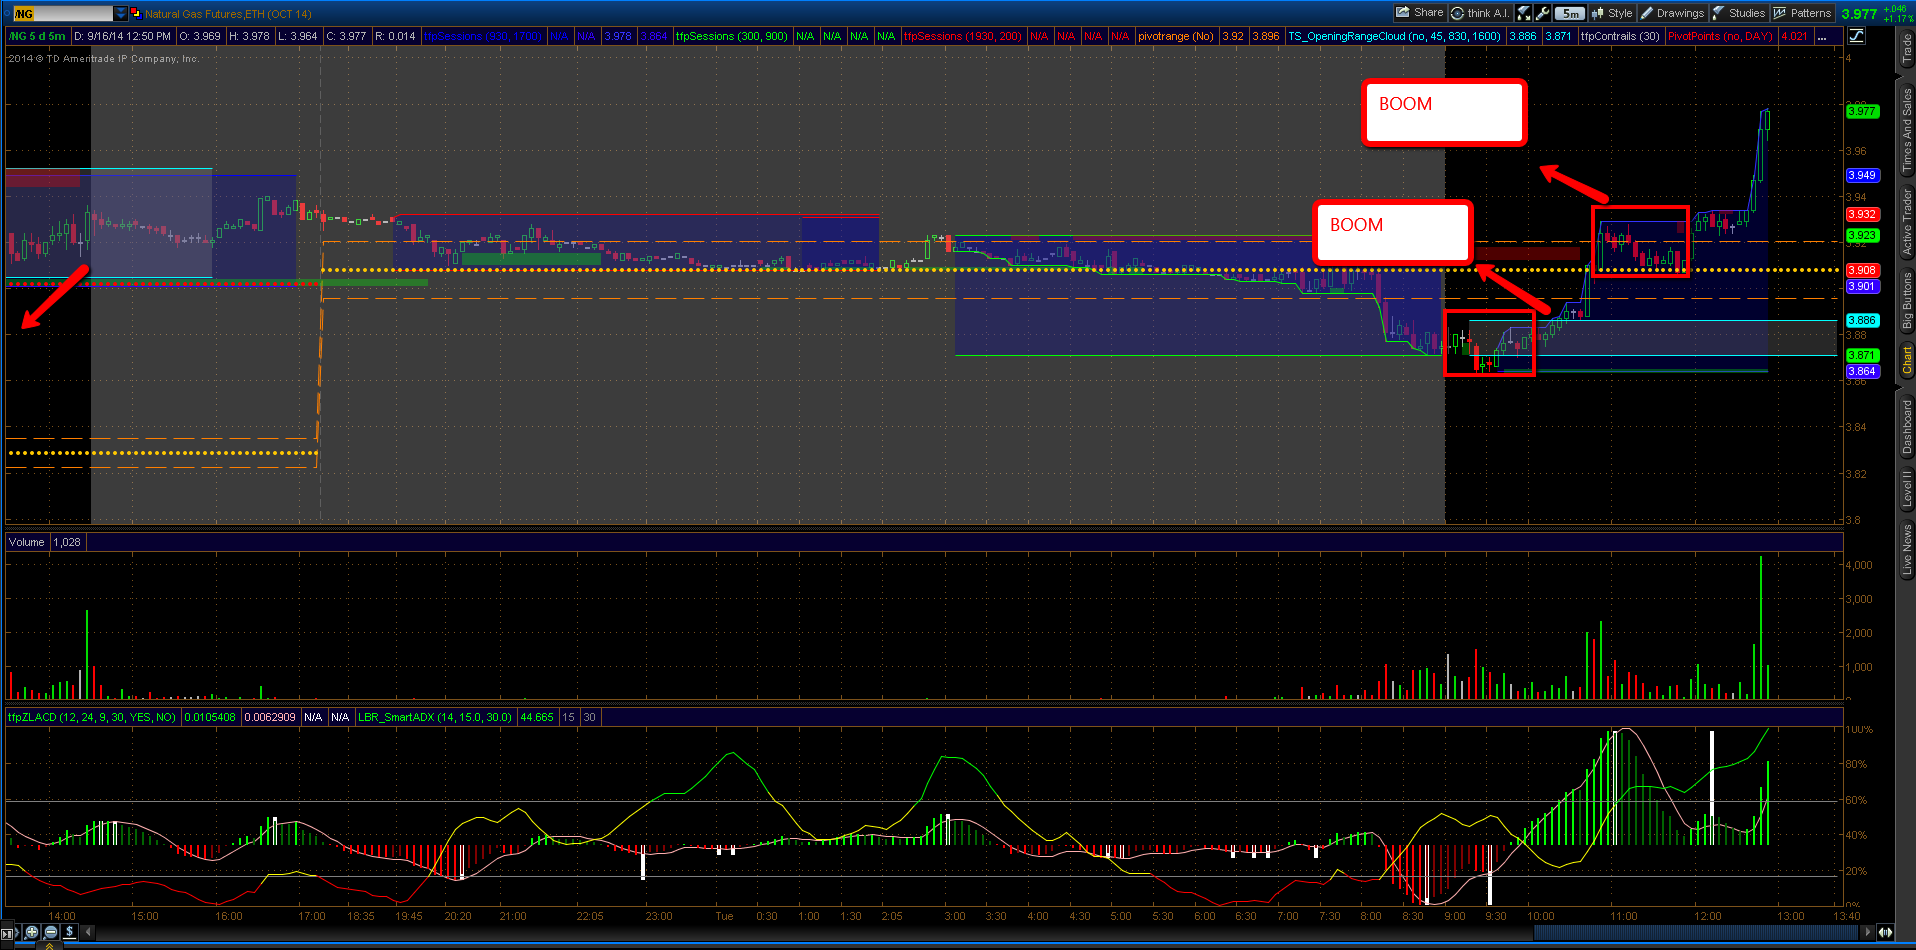This screenshot has width=1916, height=950.
Task: Click the tfpZLACD study label
Action: pos(92,717)
